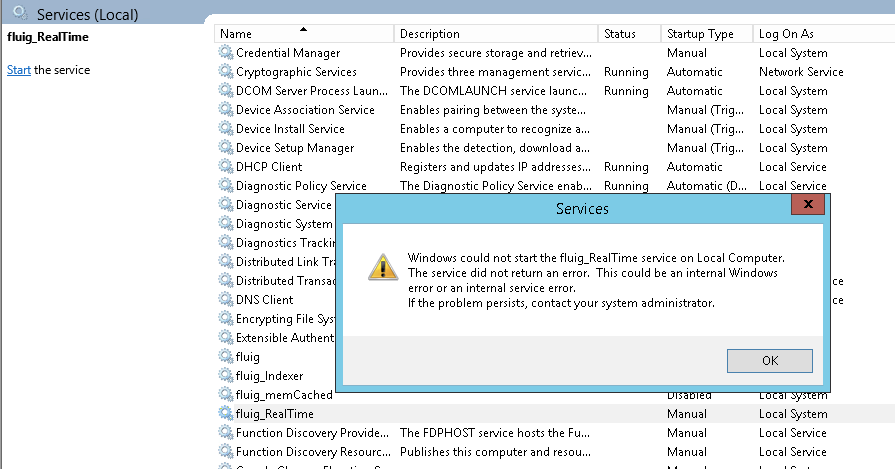Select the Function Discovery Provider Host service

tap(555, 432)
